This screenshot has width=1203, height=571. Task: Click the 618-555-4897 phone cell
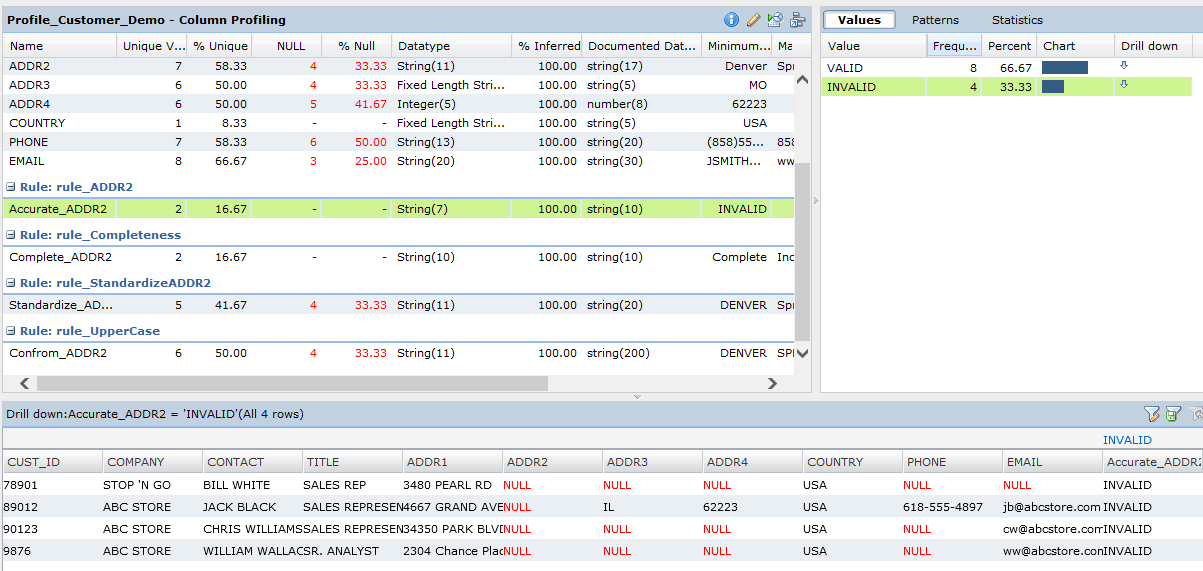[952, 507]
